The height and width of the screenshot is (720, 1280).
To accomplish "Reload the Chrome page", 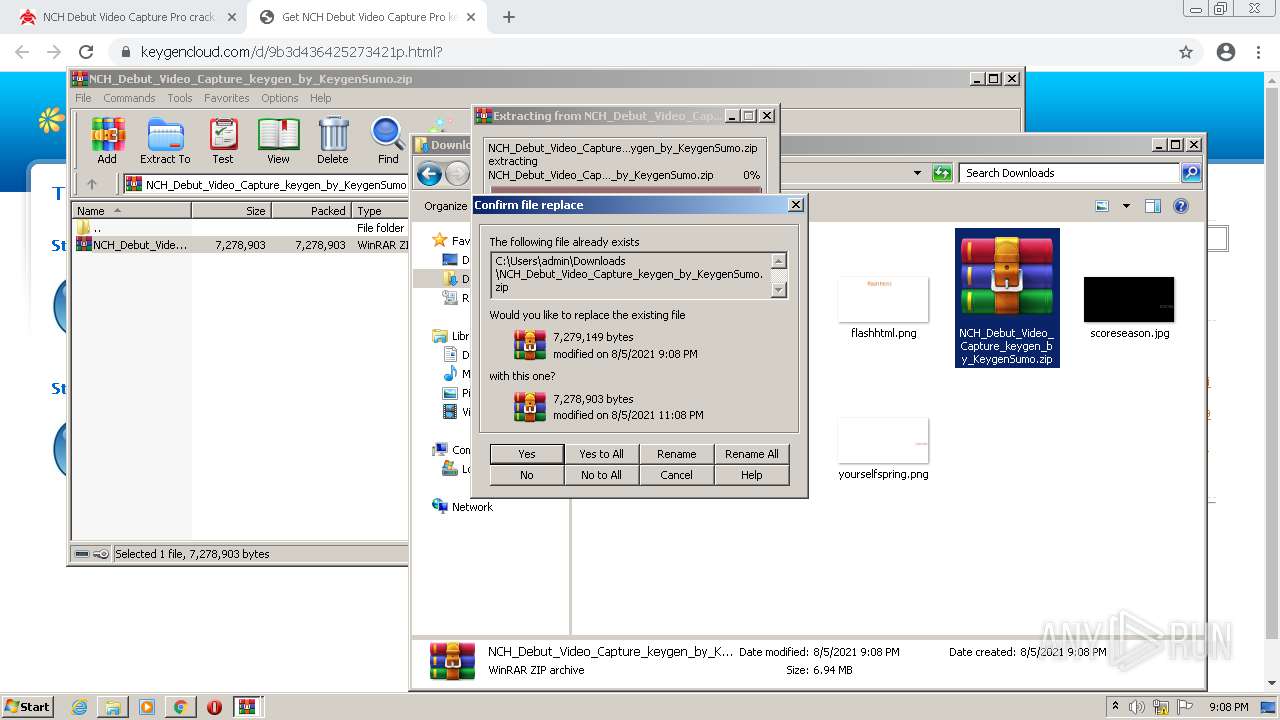I will point(86,52).
